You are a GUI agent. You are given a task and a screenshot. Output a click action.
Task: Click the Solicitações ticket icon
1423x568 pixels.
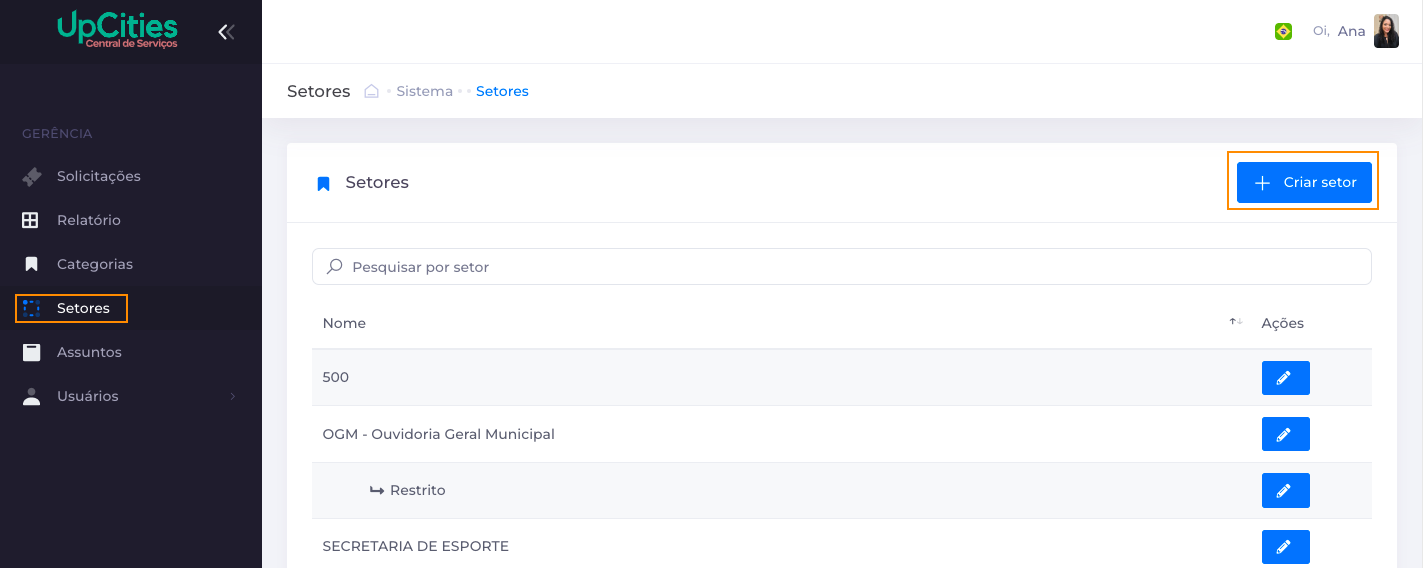pyautogui.click(x=31, y=176)
